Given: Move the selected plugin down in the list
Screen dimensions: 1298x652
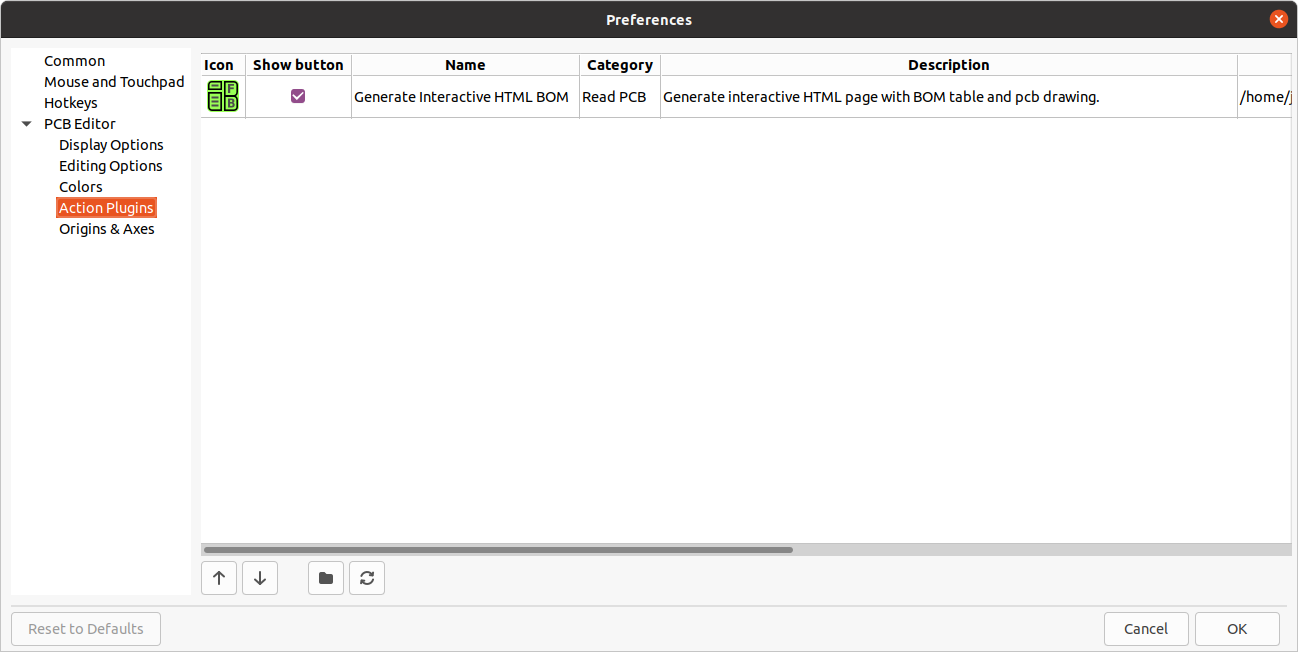Looking at the screenshot, I should 259,578.
